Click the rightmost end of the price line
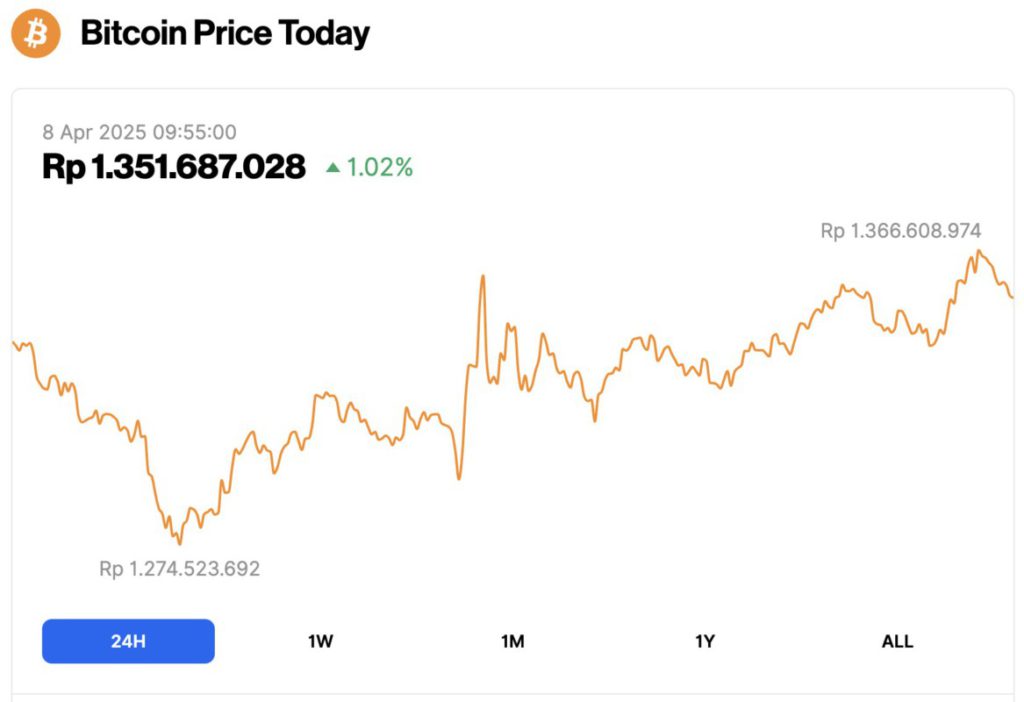This screenshot has height=702, width=1024. tap(1012, 296)
